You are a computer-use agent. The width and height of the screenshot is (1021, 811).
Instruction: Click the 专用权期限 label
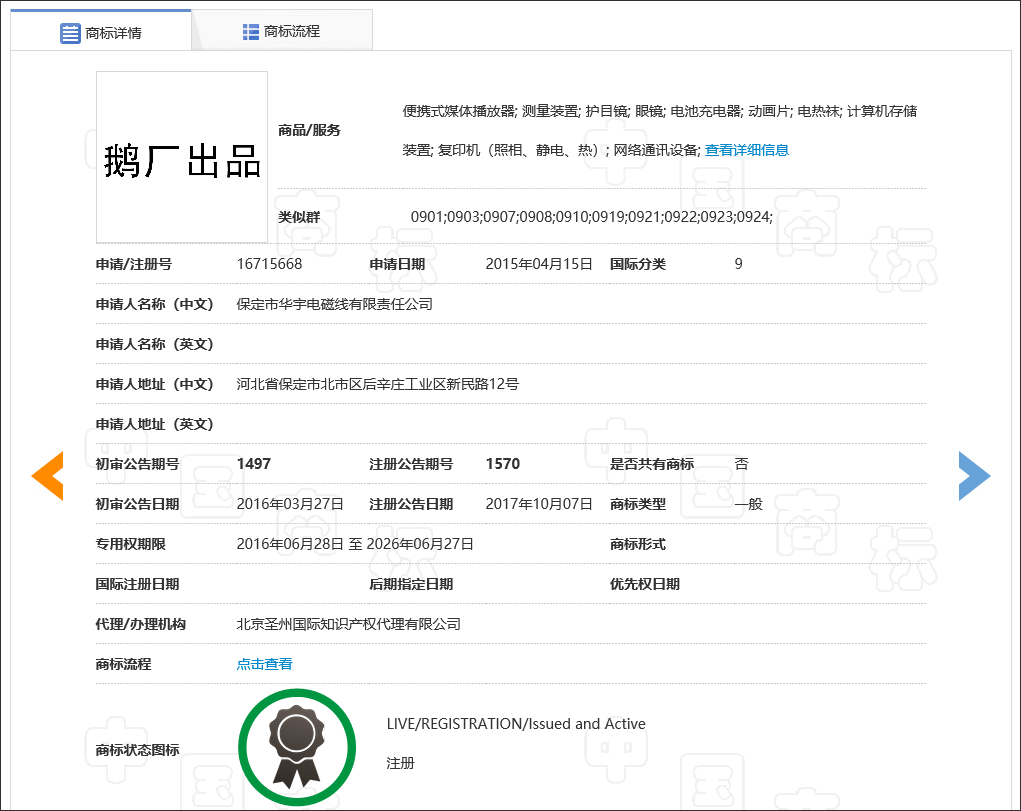[130, 544]
